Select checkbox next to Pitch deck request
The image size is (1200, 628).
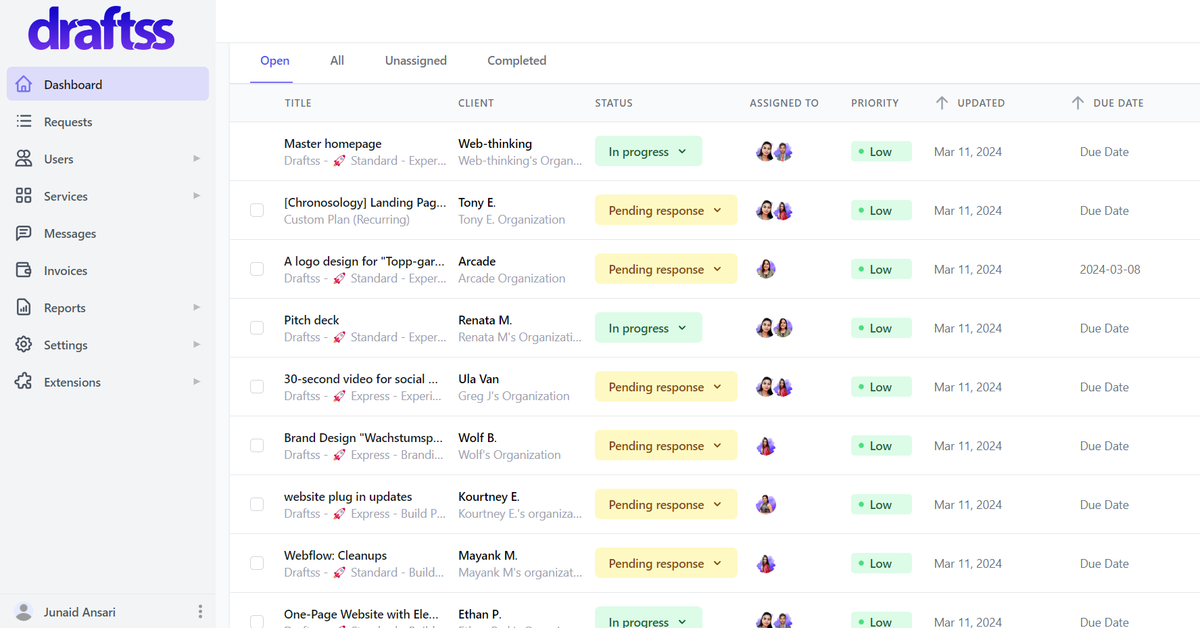click(257, 328)
